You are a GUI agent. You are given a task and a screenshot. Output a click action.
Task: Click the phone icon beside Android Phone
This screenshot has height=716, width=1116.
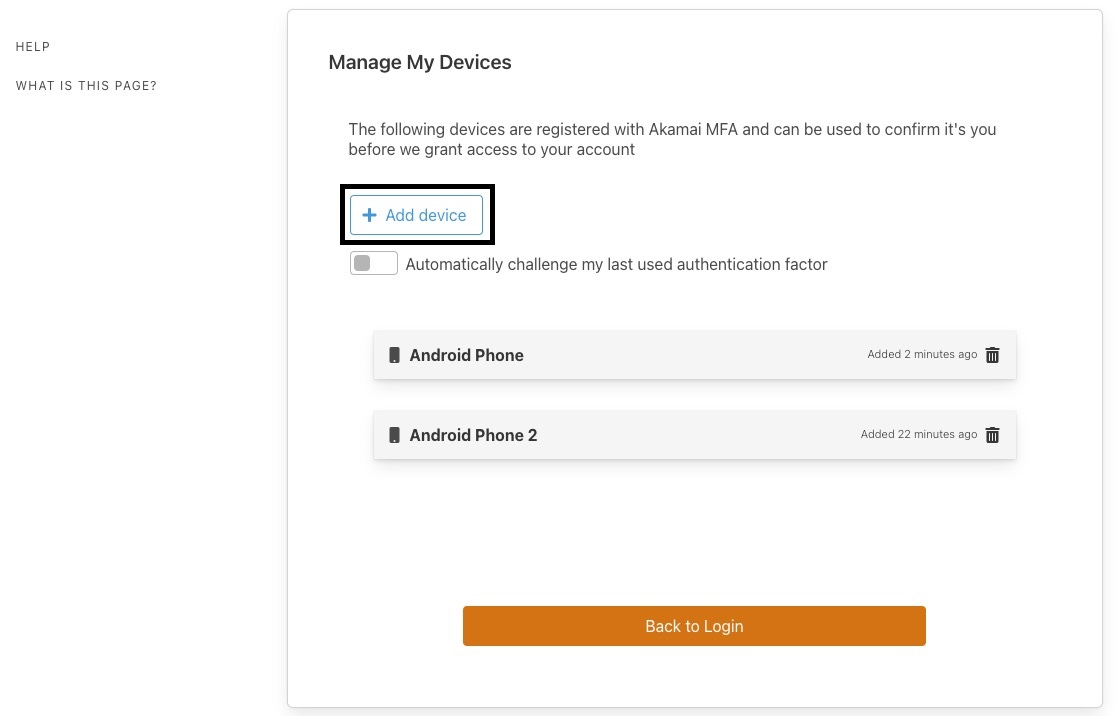394,355
